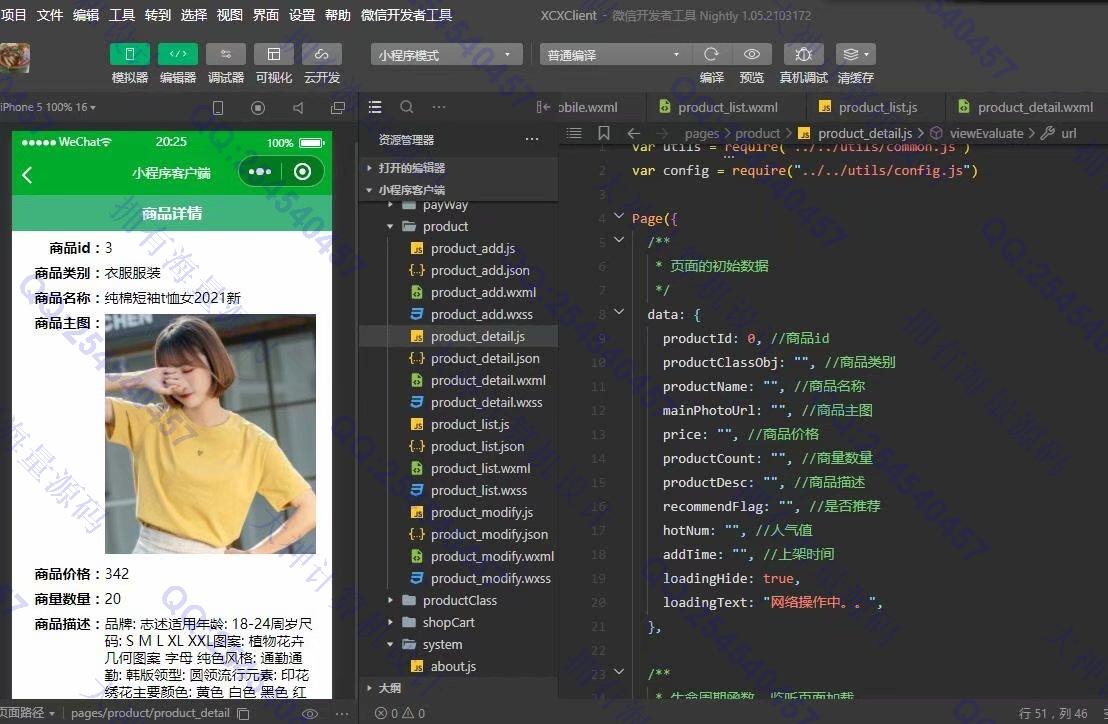Switch to product_list.wxml tab
1108x724 pixels.
coord(726,107)
